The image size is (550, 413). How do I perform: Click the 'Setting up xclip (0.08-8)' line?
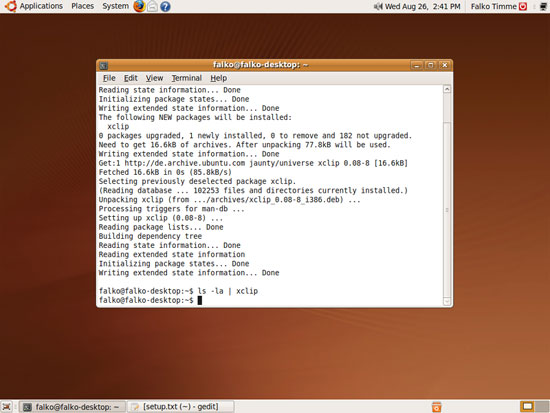click(160, 218)
